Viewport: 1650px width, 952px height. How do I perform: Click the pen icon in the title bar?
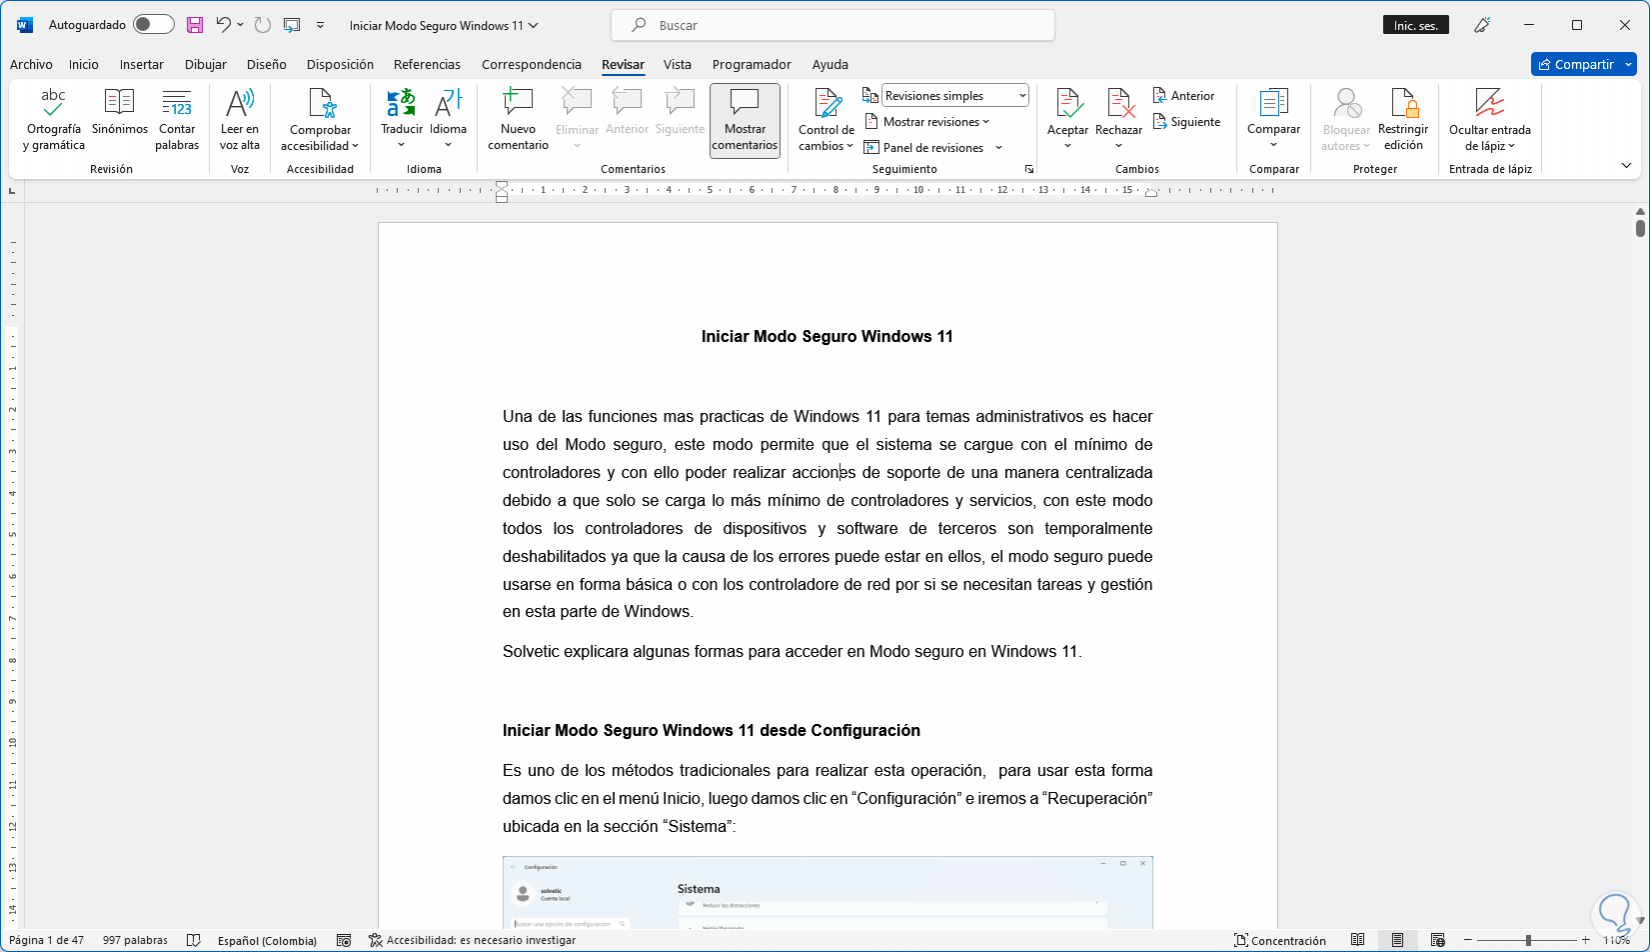pyautogui.click(x=1482, y=25)
